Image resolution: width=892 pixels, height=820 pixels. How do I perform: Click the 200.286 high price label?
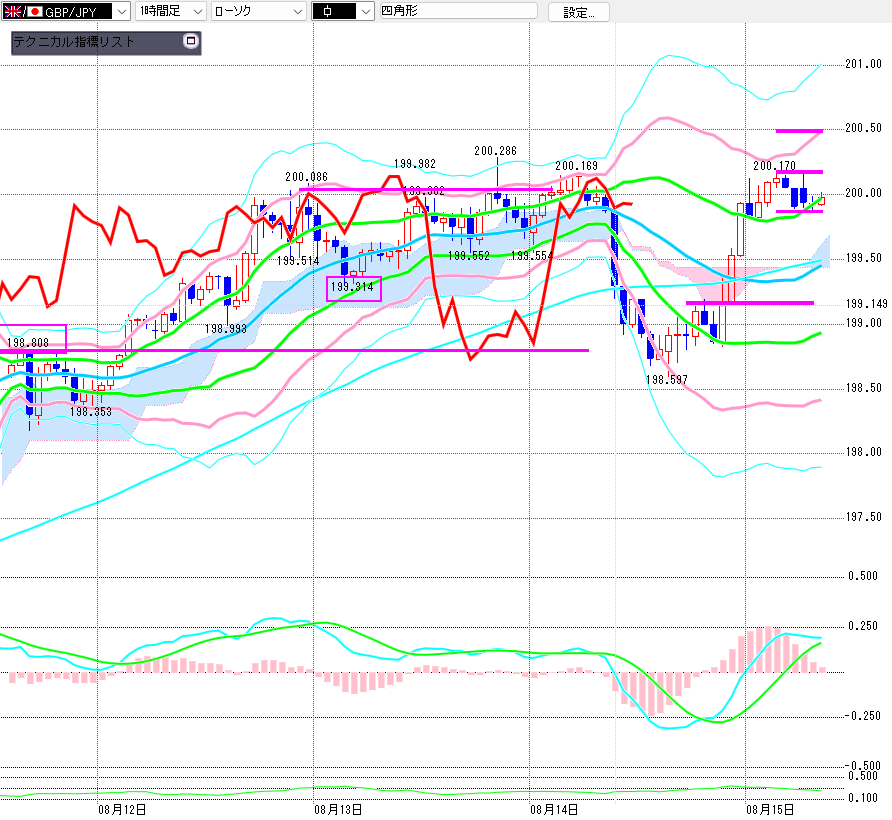coord(495,151)
